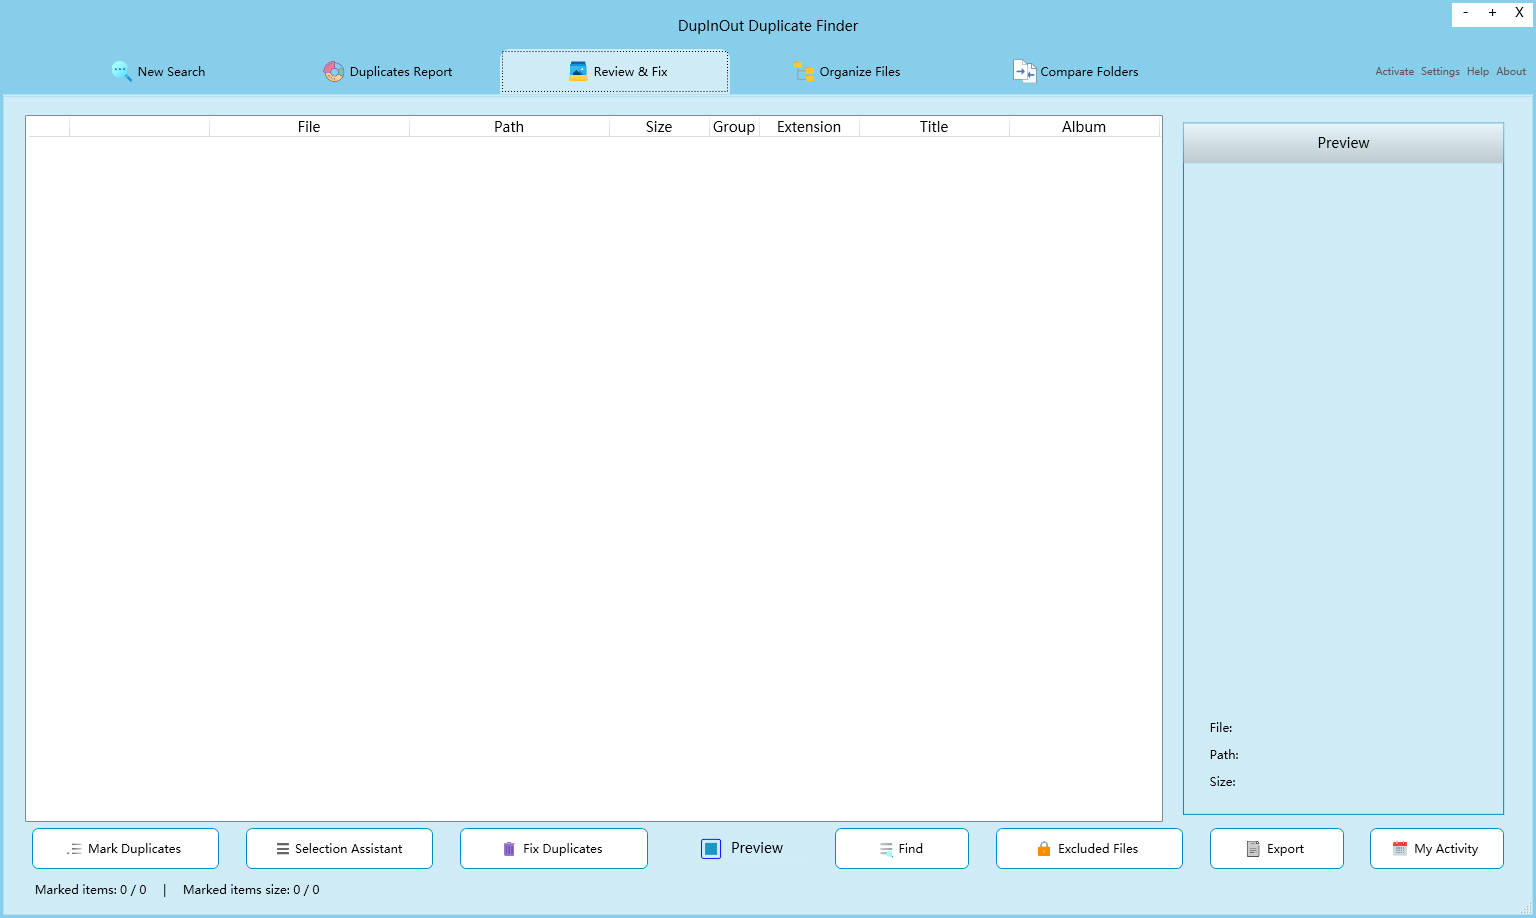Viewport: 1536px width, 918px height.
Task: Click the 'Marked items: 0 / 0' status text
Action: point(91,890)
